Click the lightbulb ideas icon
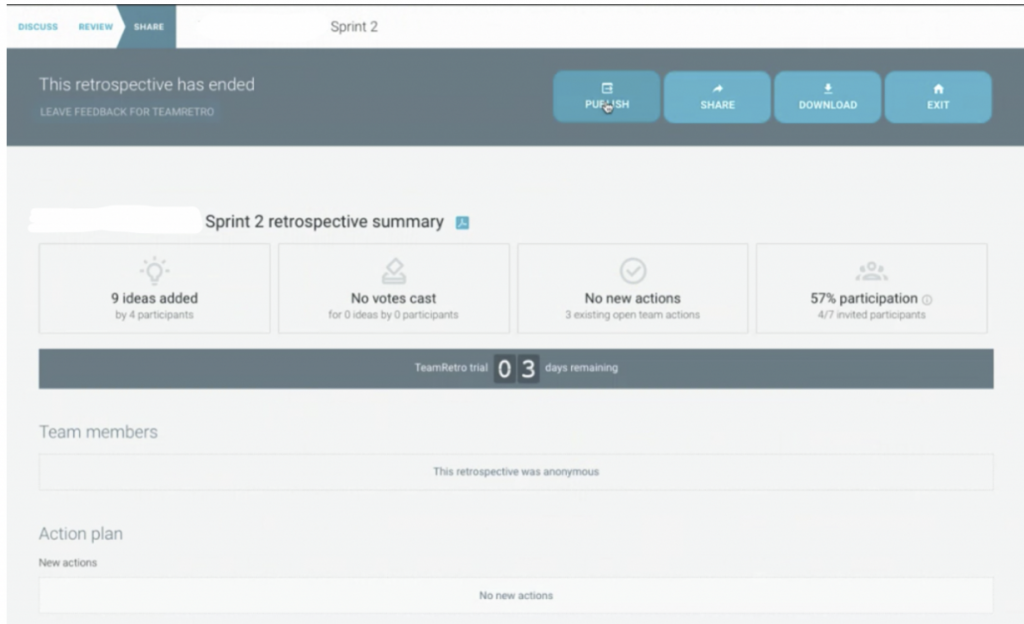 pyautogui.click(x=154, y=270)
